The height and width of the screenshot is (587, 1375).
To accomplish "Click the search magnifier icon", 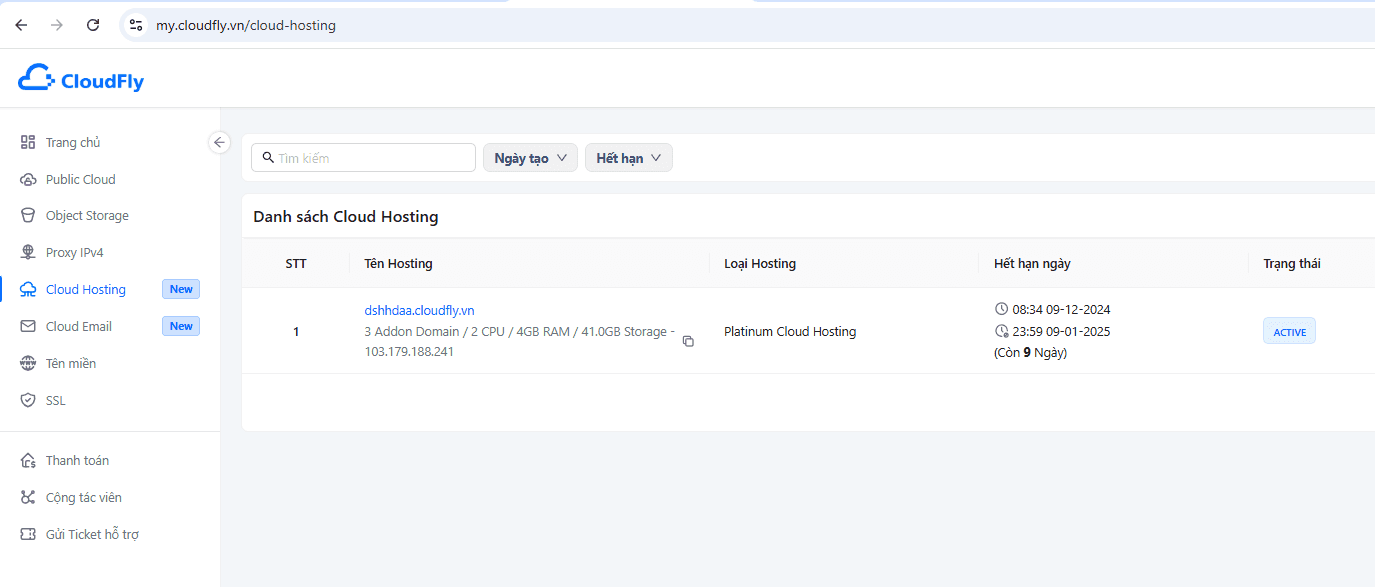I will (268, 157).
